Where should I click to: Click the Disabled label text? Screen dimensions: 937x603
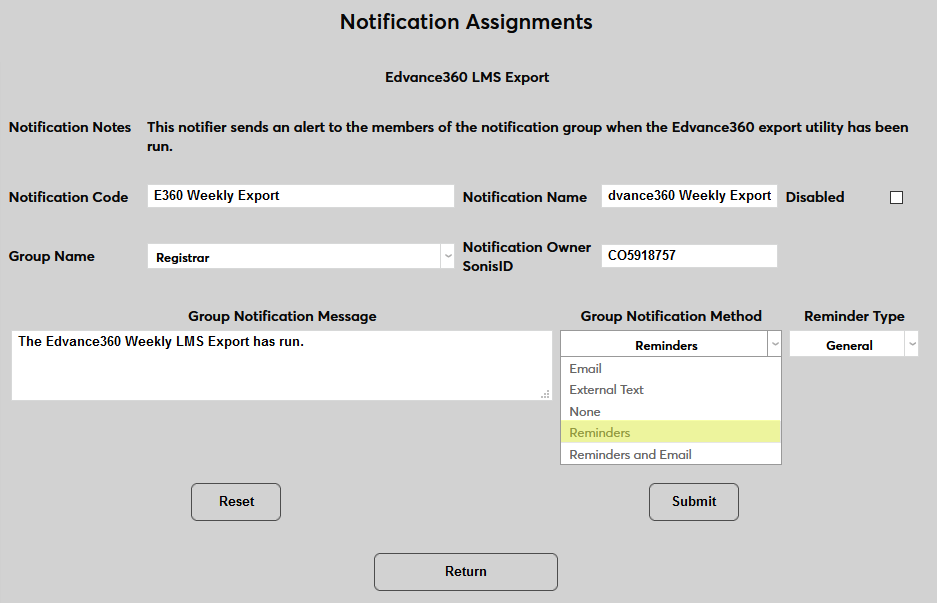tap(814, 197)
